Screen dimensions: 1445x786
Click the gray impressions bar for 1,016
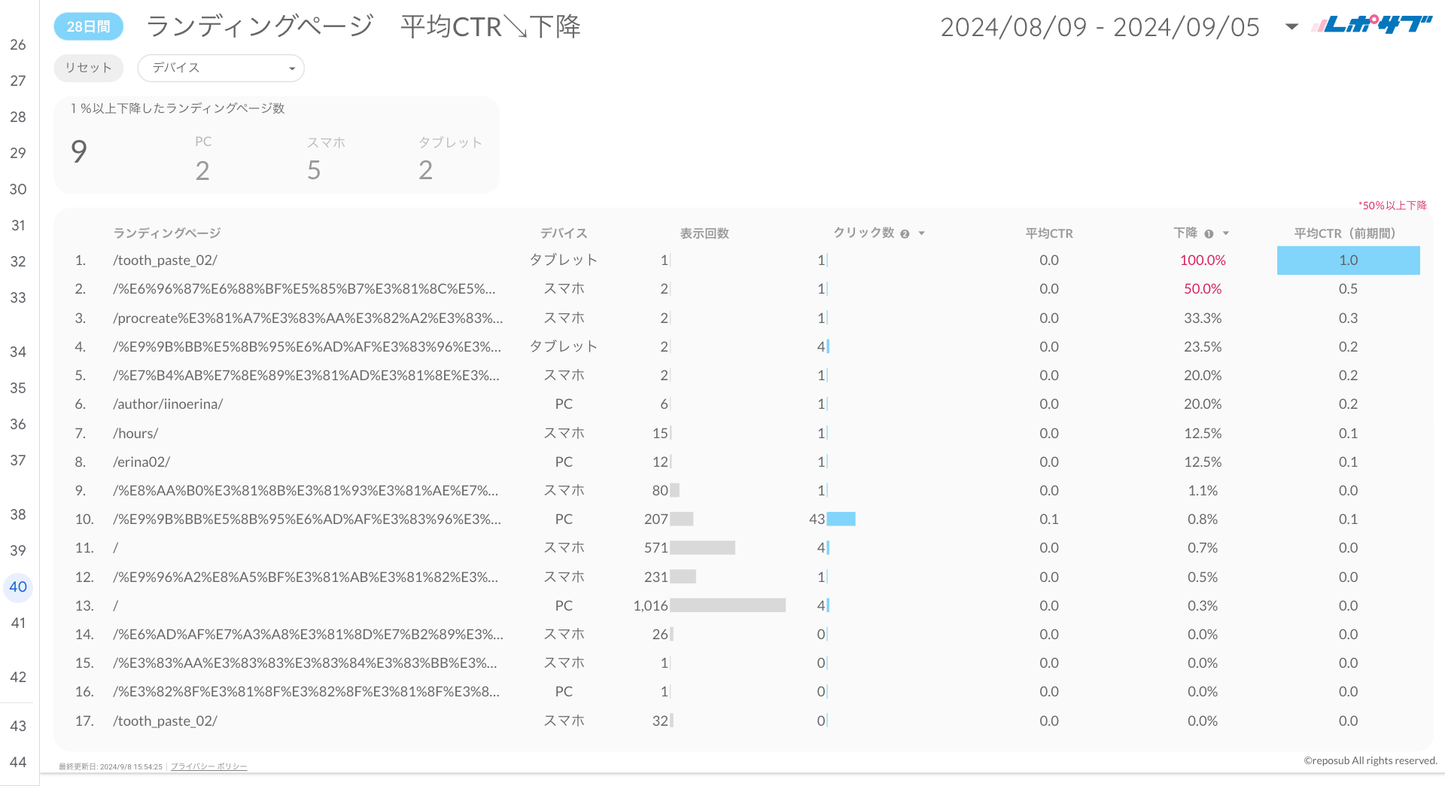pos(727,606)
